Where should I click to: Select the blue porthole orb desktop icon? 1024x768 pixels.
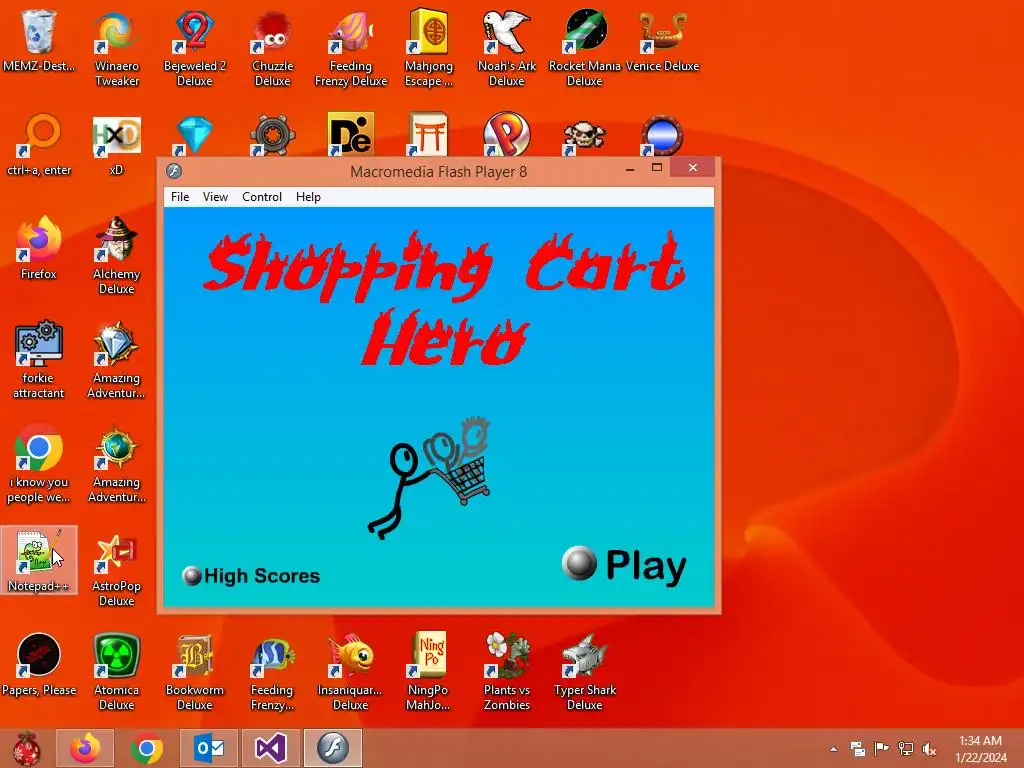pos(662,135)
